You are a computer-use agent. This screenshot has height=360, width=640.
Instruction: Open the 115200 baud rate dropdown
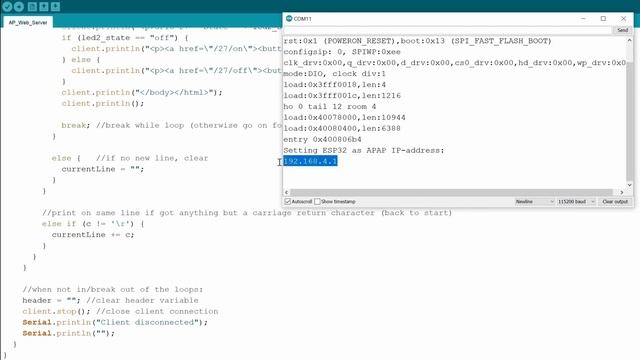pos(576,202)
